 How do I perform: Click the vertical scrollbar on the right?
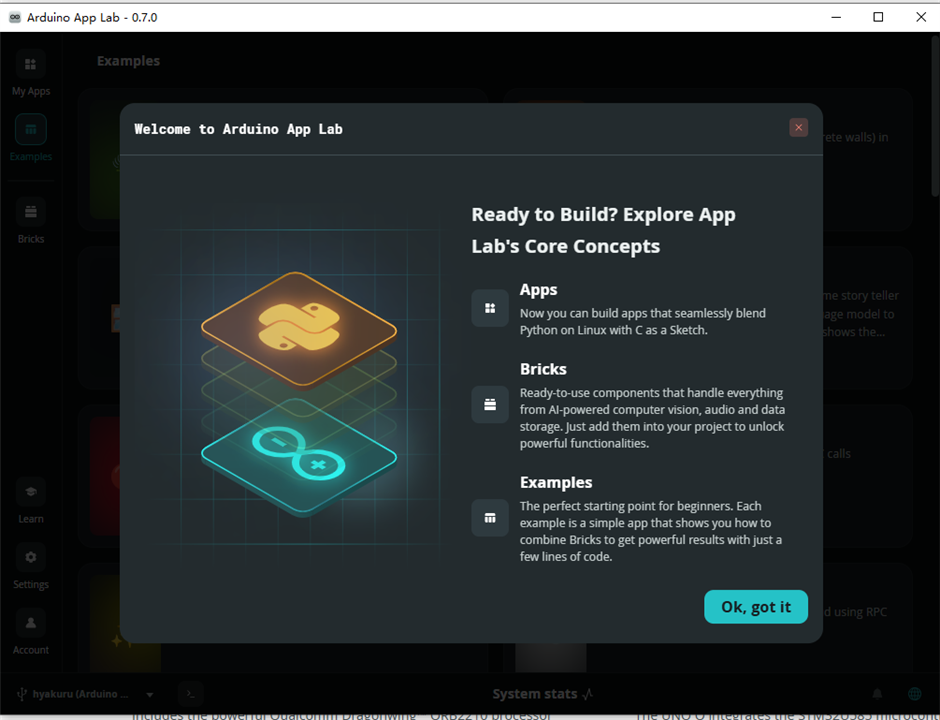[935, 114]
